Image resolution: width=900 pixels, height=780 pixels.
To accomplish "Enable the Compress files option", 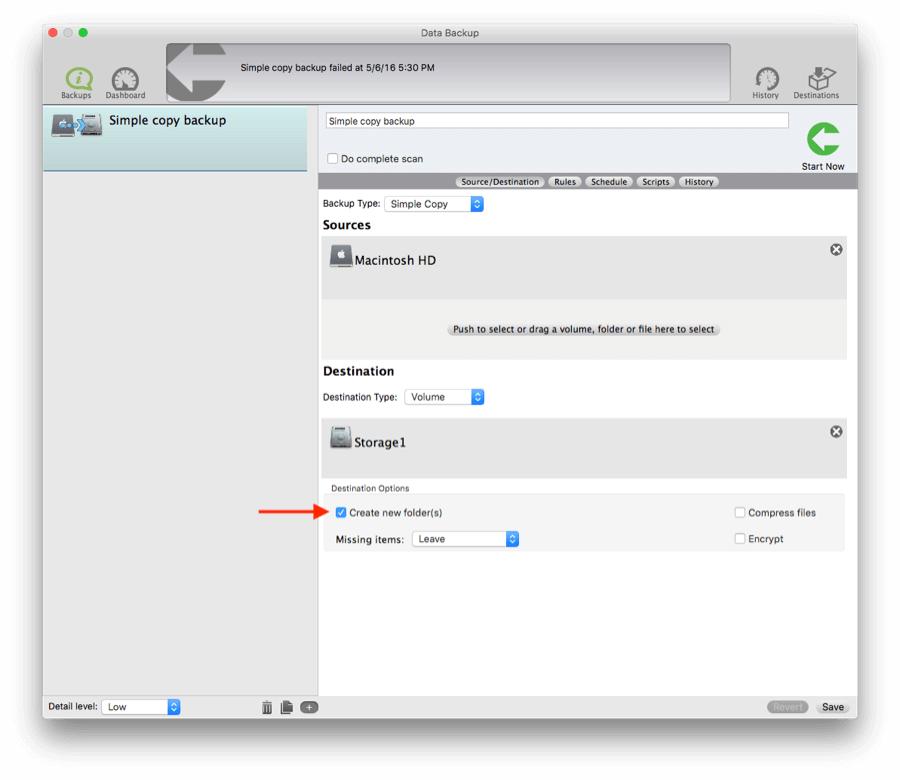I will pos(739,512).
